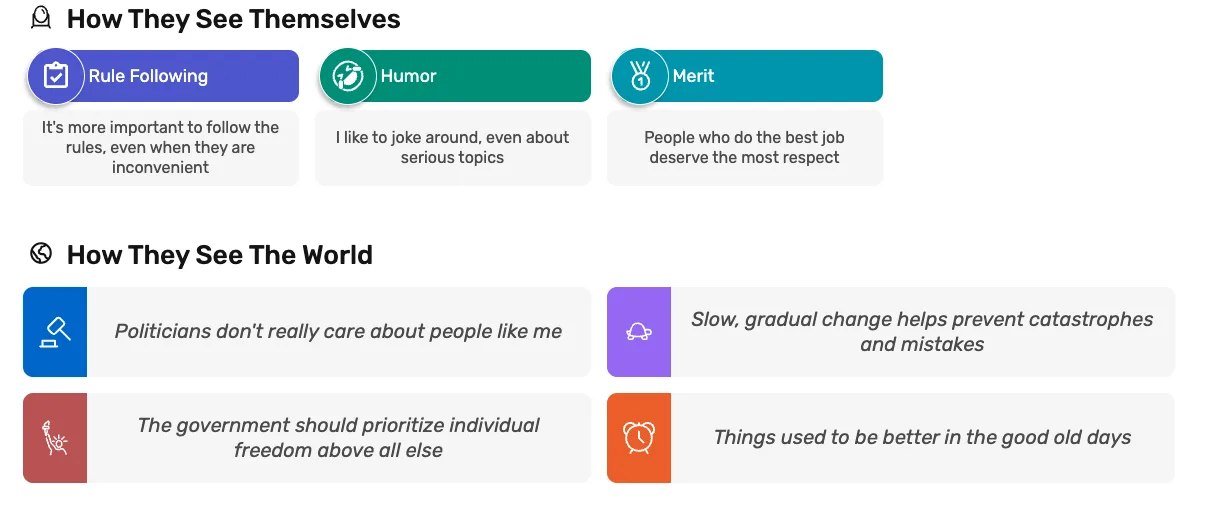Click the 'People who do the best job' card
This screenshot has height=509, width=1215.
click(745, 148)
